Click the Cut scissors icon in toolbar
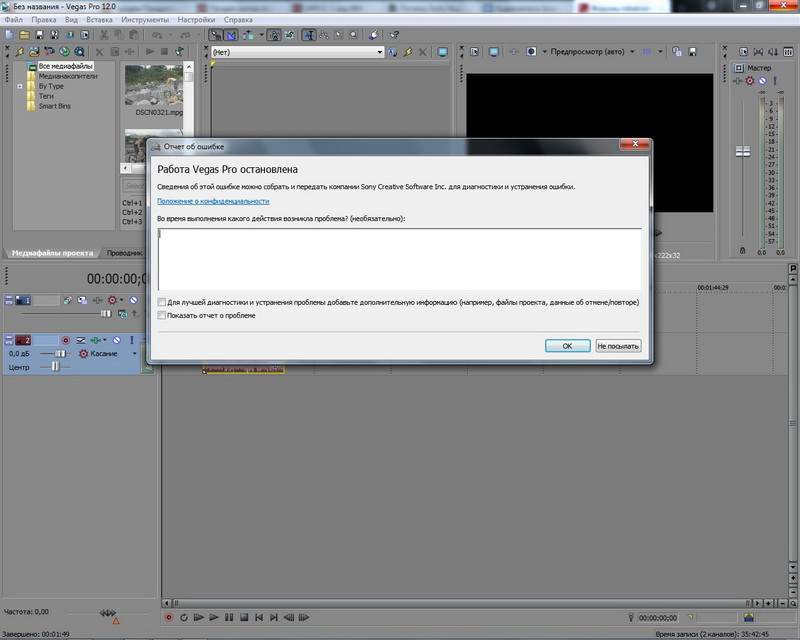 (103, 35)
